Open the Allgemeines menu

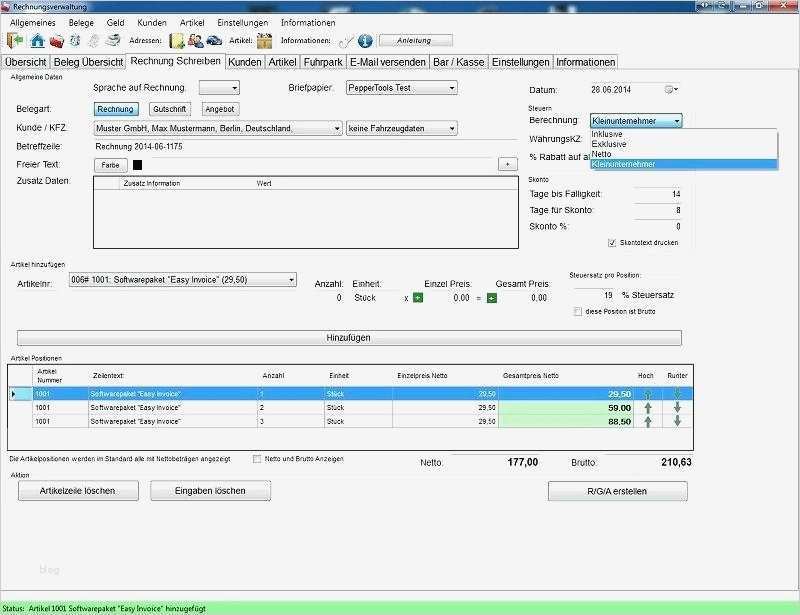coord(33,23)
